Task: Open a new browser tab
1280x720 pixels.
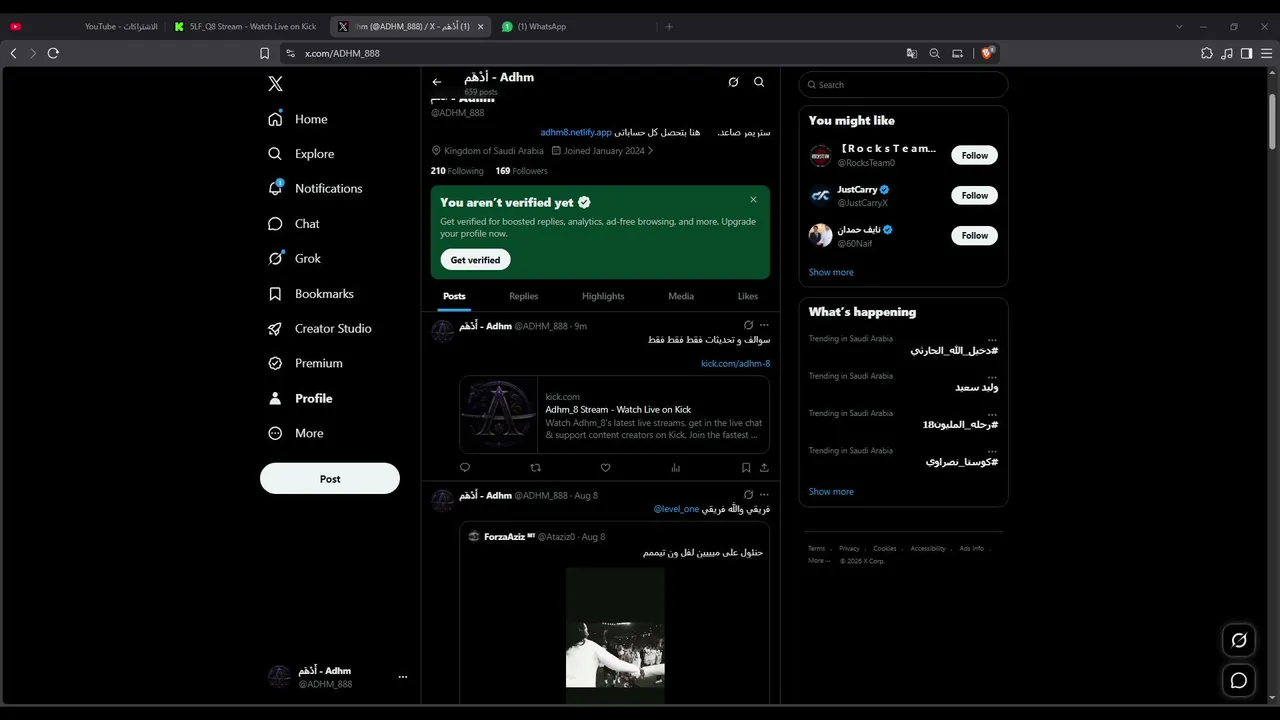Action: point(669,27)
